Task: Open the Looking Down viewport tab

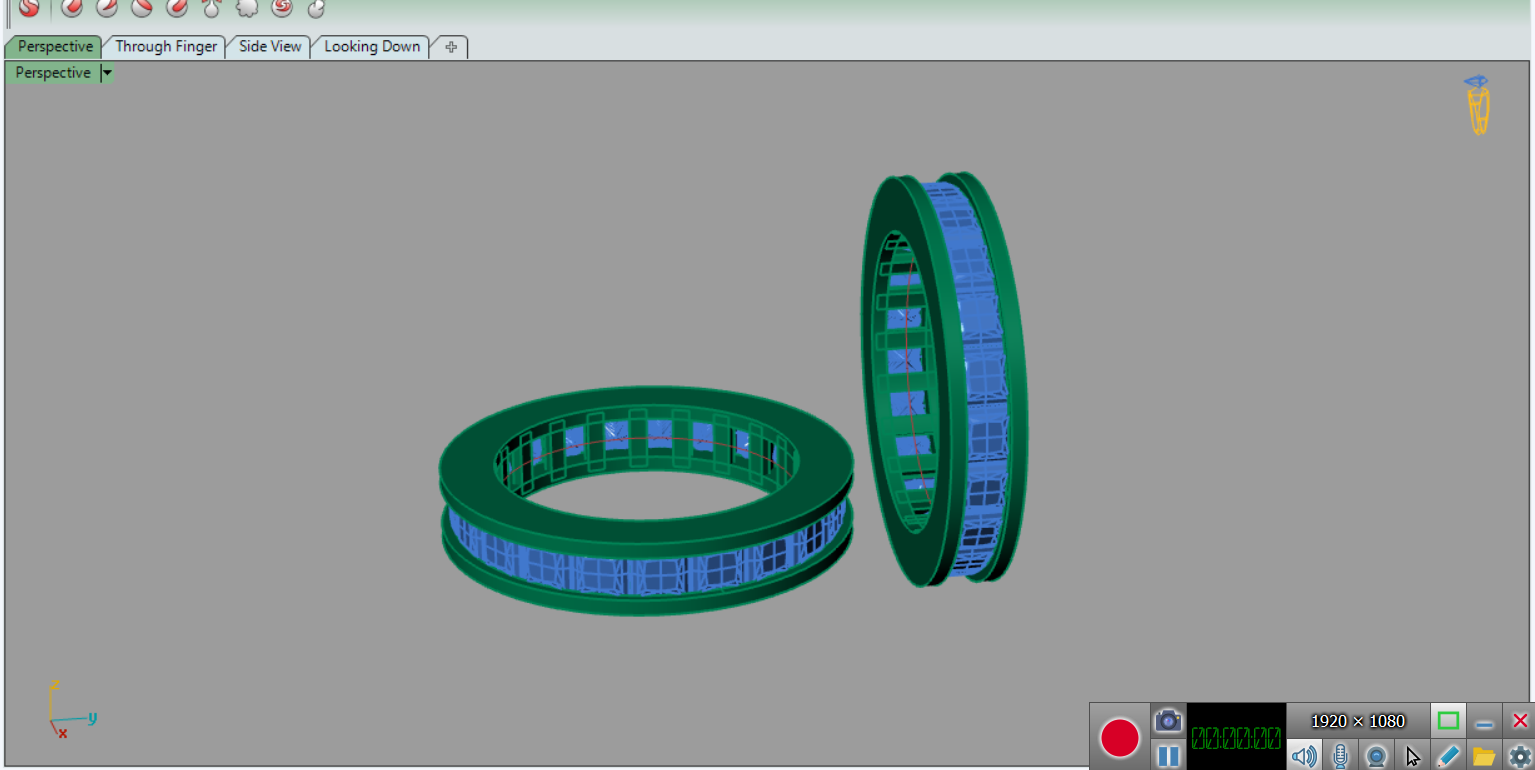Action: tap(372, 46)
